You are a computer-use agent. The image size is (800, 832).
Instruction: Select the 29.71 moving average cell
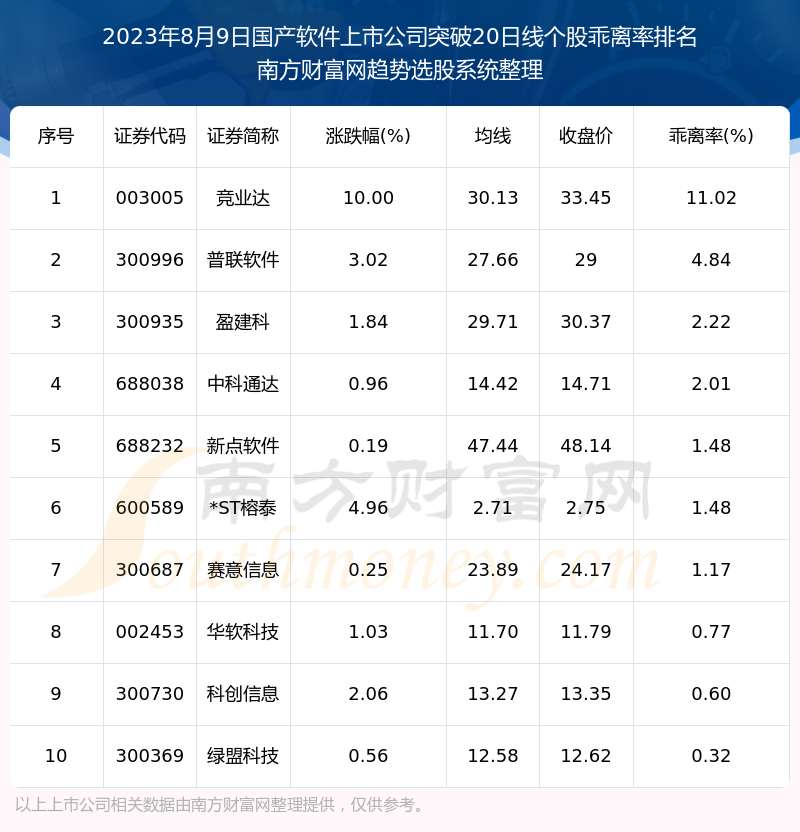click(x=493, y=322)
